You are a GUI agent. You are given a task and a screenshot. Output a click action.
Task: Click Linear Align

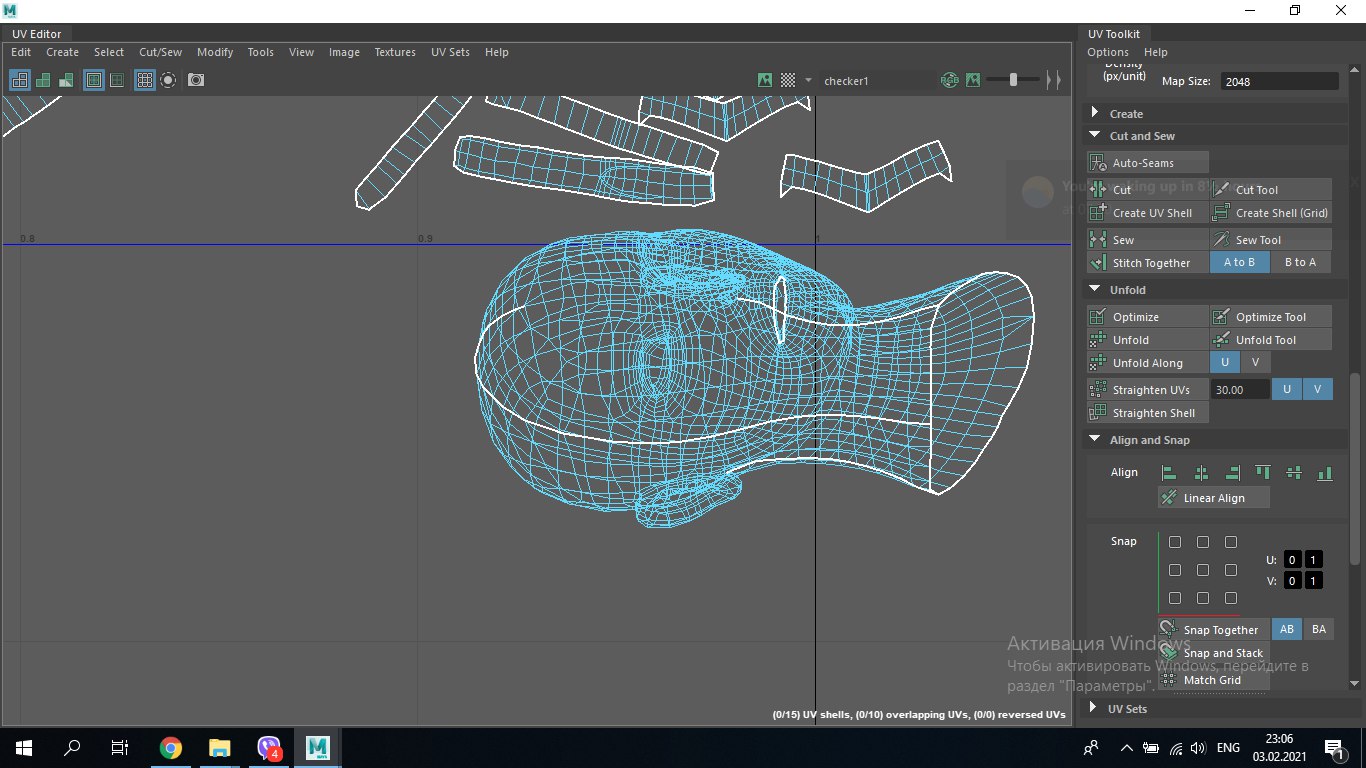[1214, 498]
